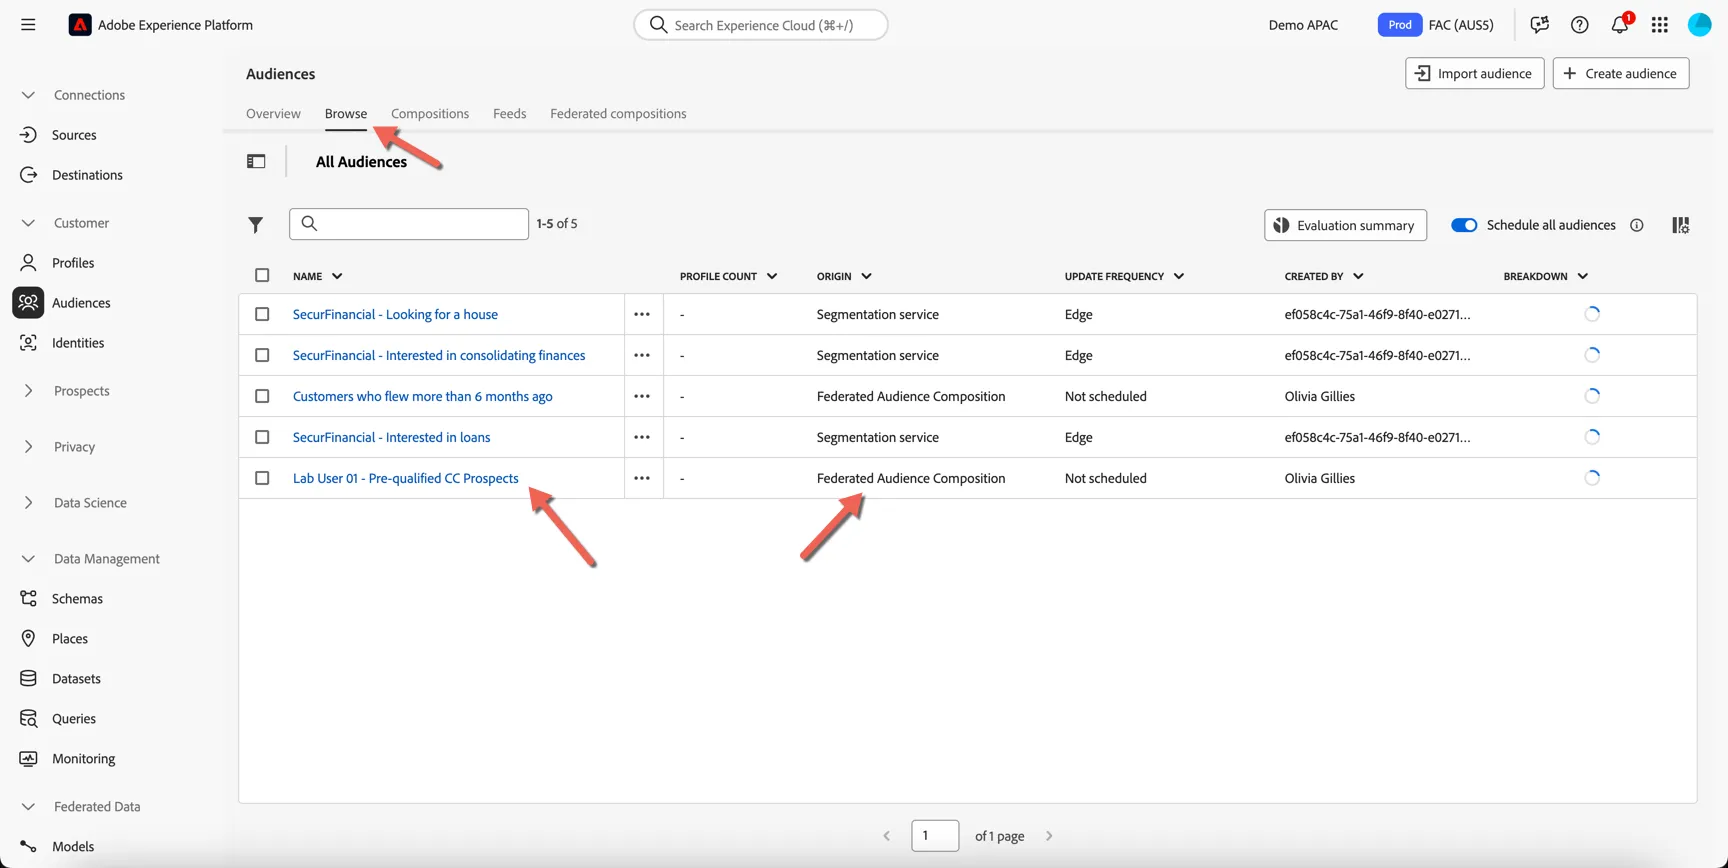Viewport: 1728px width, 868px height.
Task: Open Lab User 01 Pre-qualified CC Prospects
Action: tap(406, 478)
